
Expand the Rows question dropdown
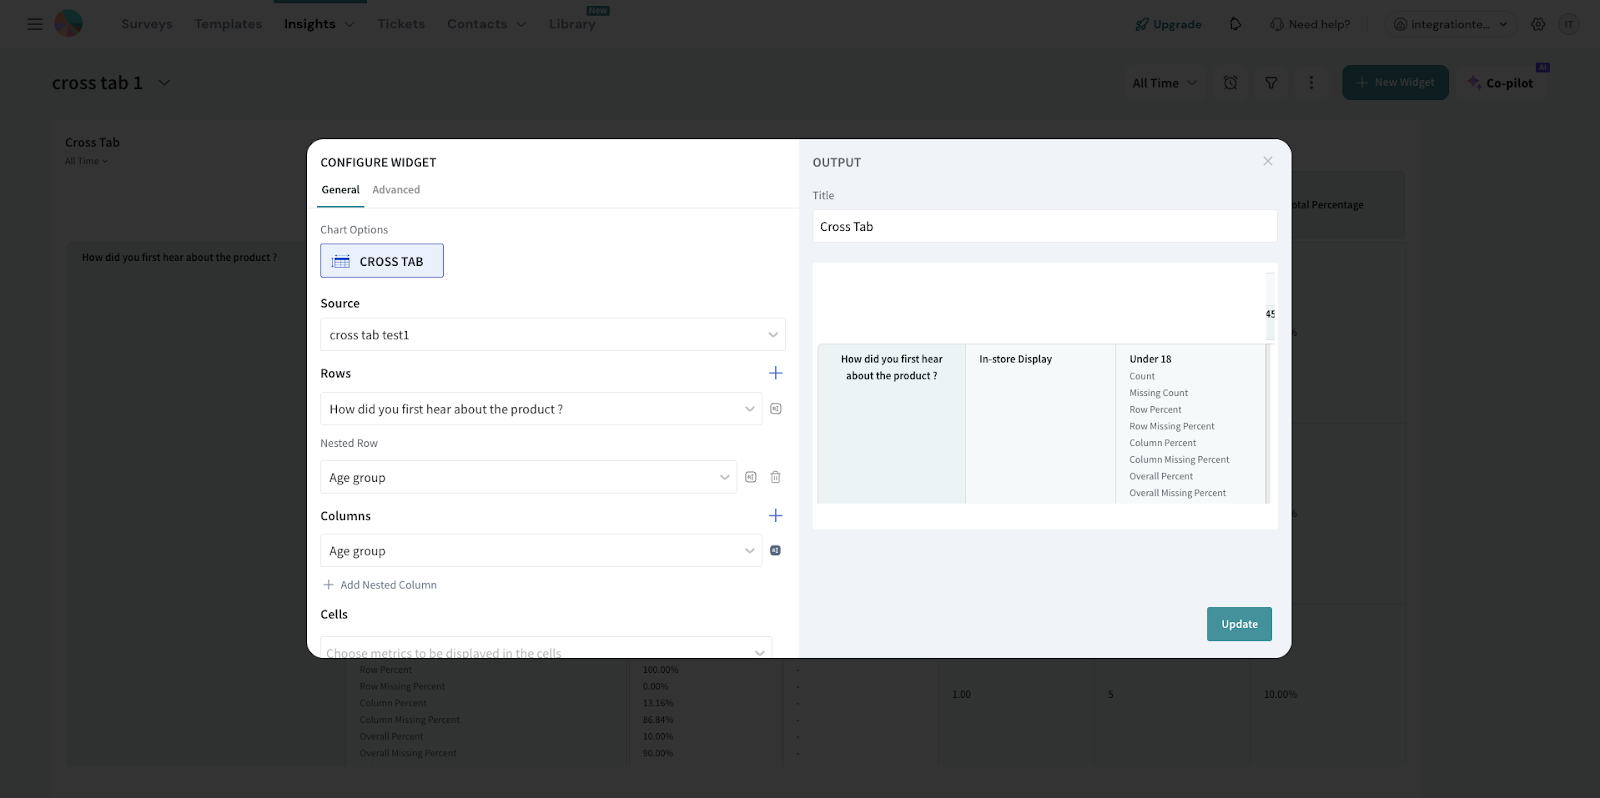541,409
